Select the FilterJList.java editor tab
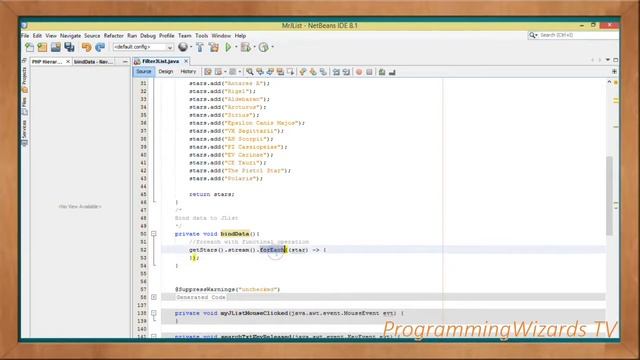This screenshot has width=640, height=360. (161, 61)
